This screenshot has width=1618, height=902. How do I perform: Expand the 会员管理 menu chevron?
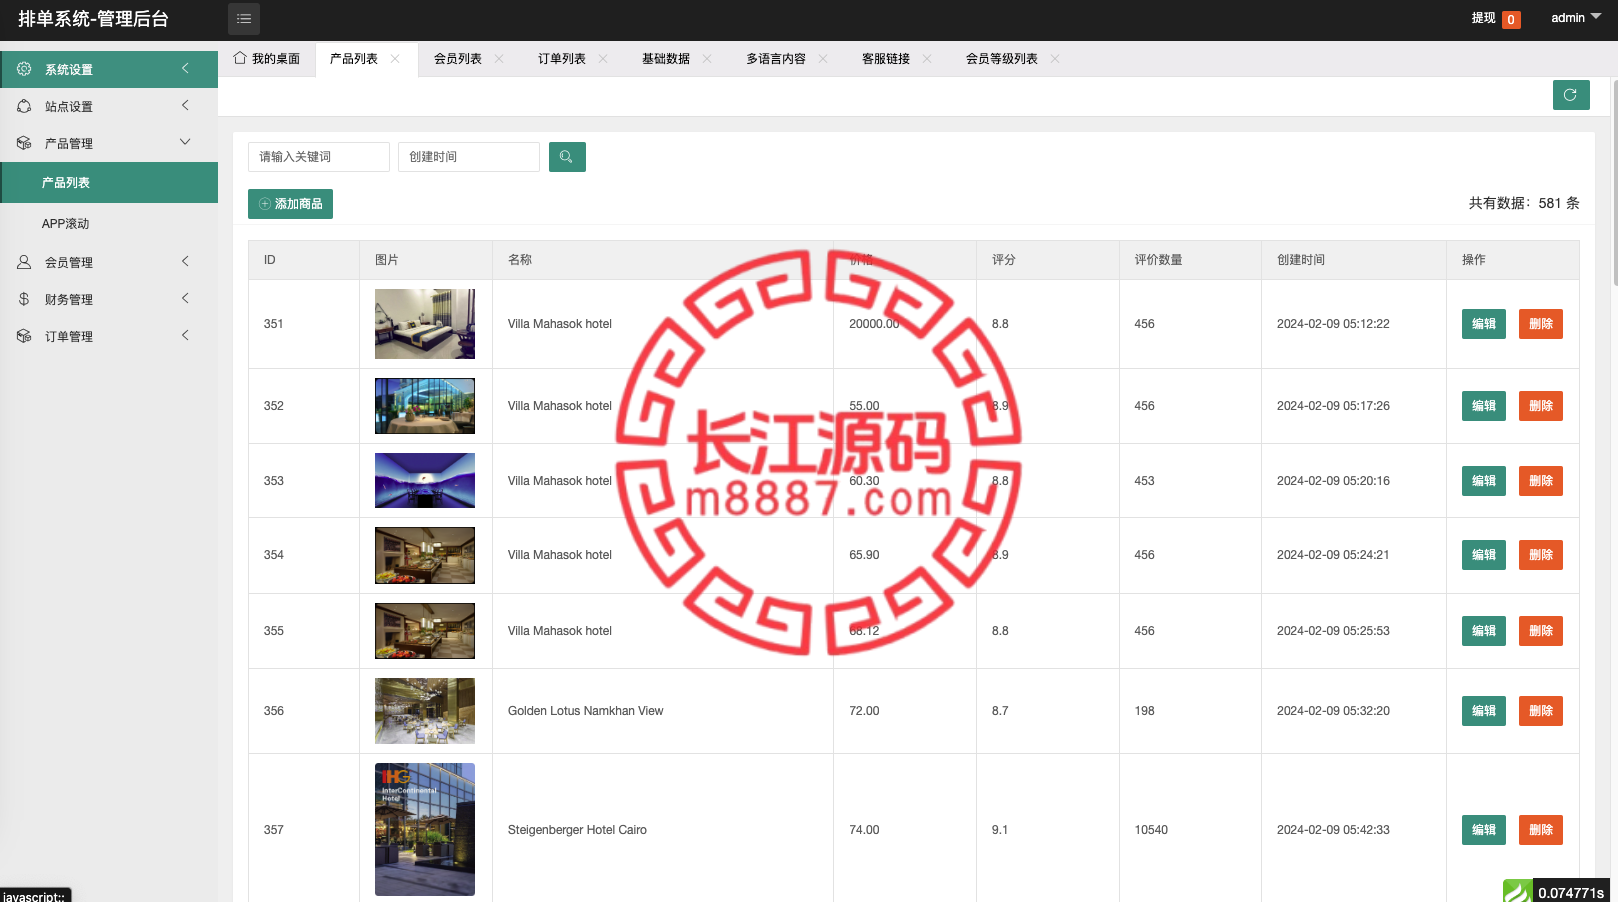pos(185,261)
